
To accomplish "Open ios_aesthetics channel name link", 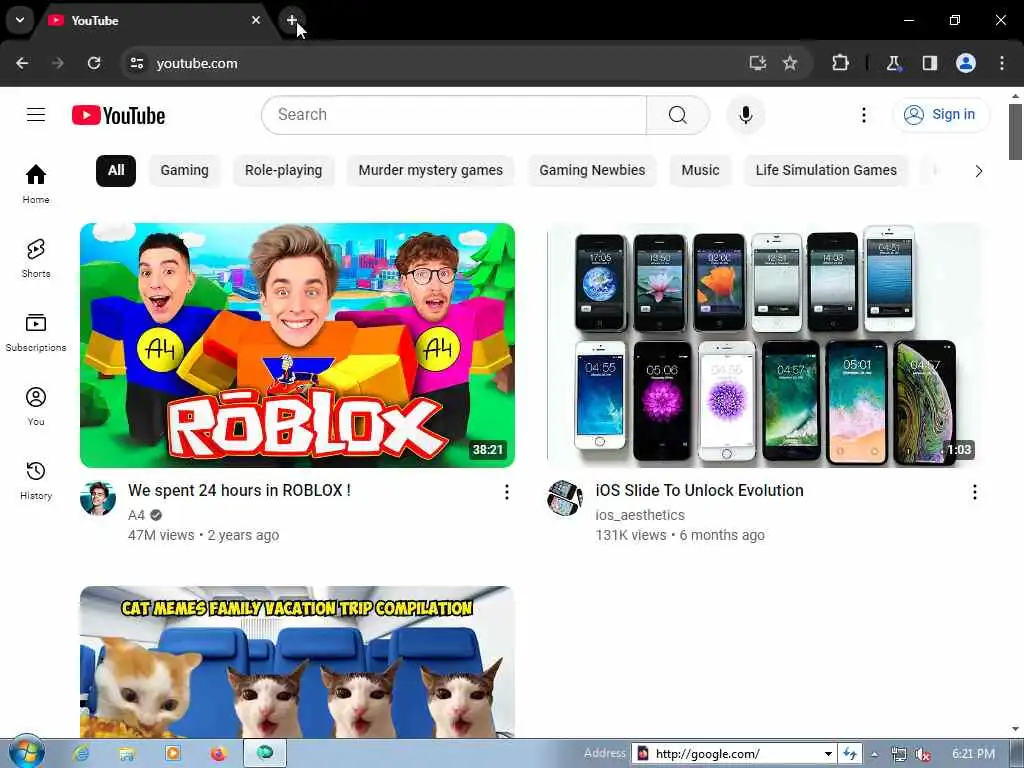I will pyautogui.click(x=640, y=515).
